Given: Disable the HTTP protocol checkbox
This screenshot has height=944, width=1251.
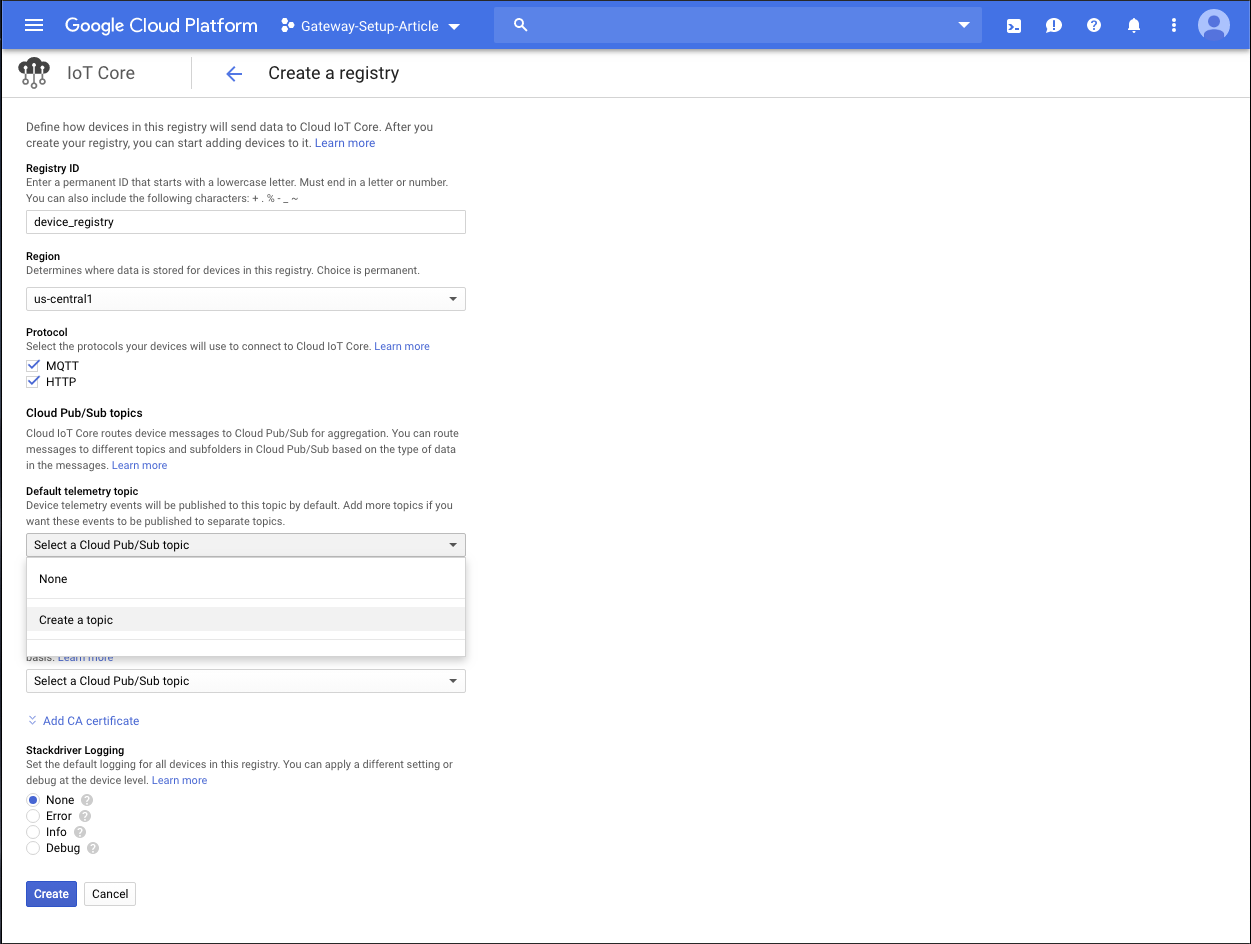Looking at the screenshot, I should tap(32, 381).
